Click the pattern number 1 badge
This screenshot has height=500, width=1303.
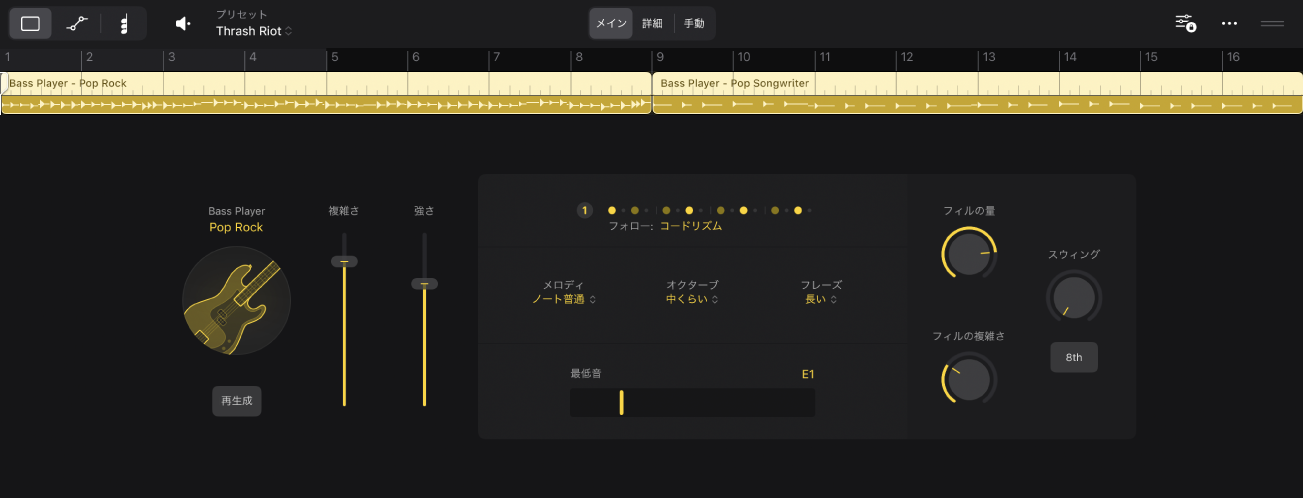coord(585,210)
